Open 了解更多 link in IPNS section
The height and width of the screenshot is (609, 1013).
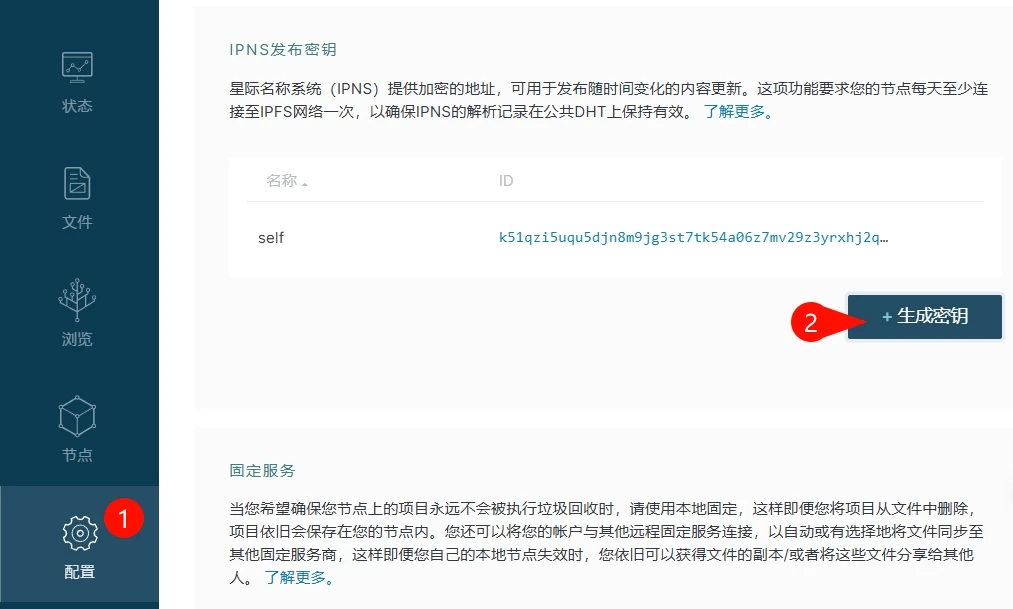click(738, 112)
